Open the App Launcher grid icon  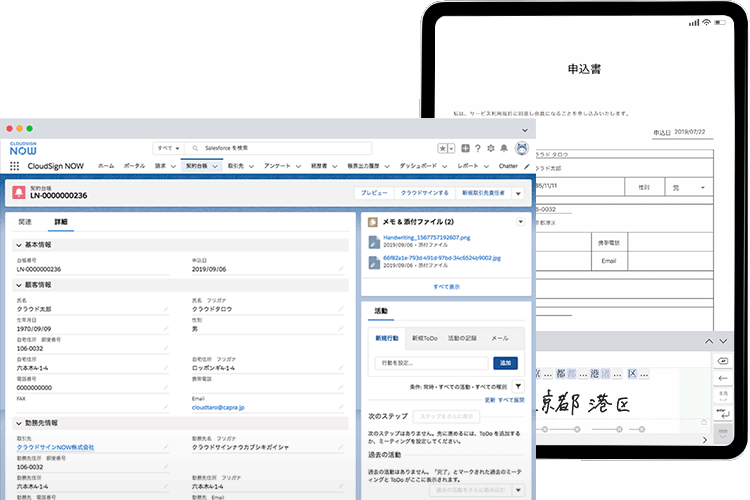(14, 166)
